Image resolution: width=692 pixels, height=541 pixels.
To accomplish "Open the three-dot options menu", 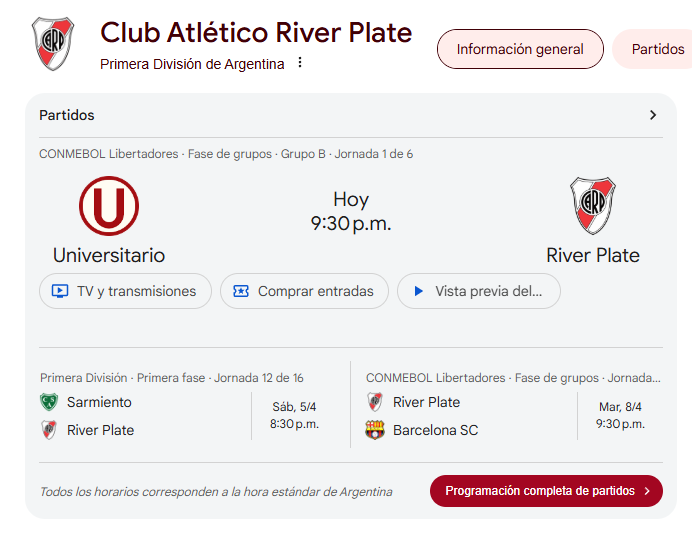I will click(x=300, y=62).
